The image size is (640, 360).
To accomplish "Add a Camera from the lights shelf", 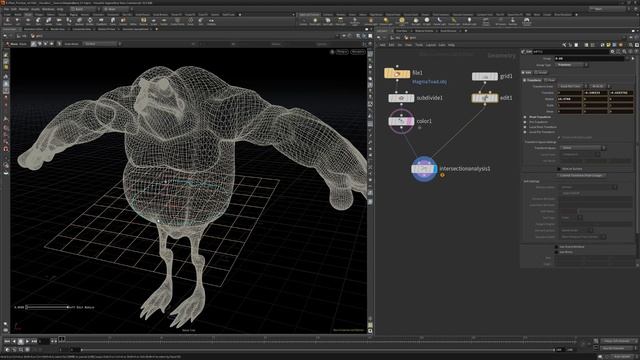I will [x=303, y=21].
